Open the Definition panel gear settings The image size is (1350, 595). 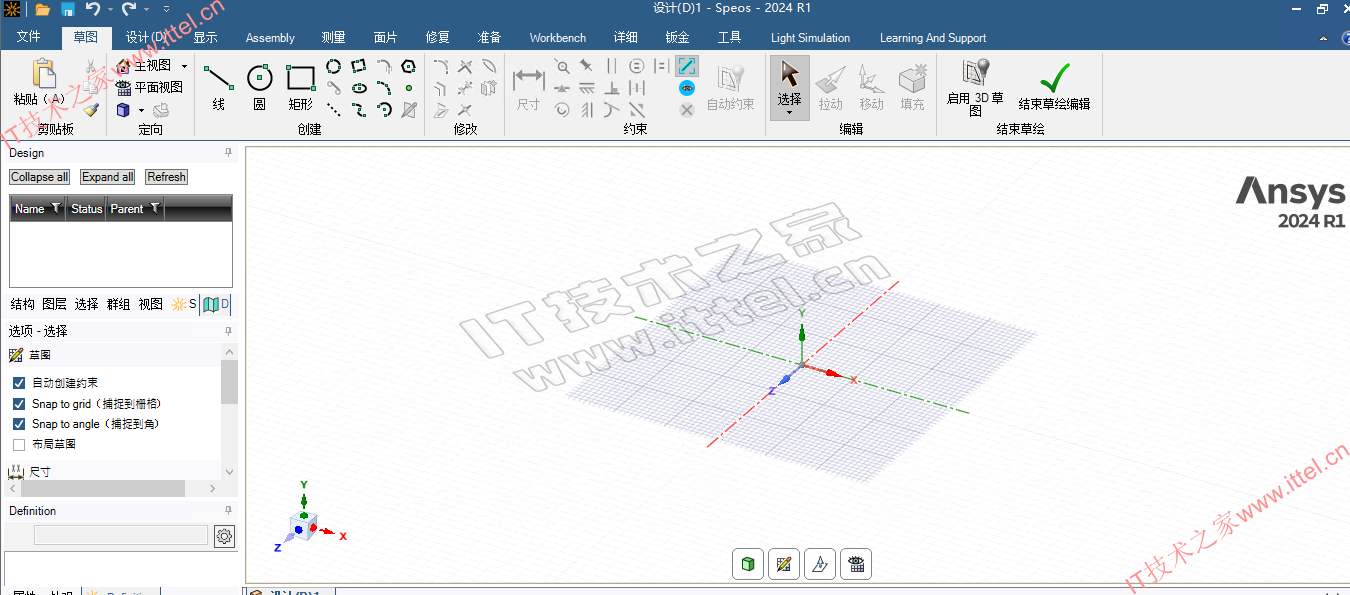coord(224,536)
